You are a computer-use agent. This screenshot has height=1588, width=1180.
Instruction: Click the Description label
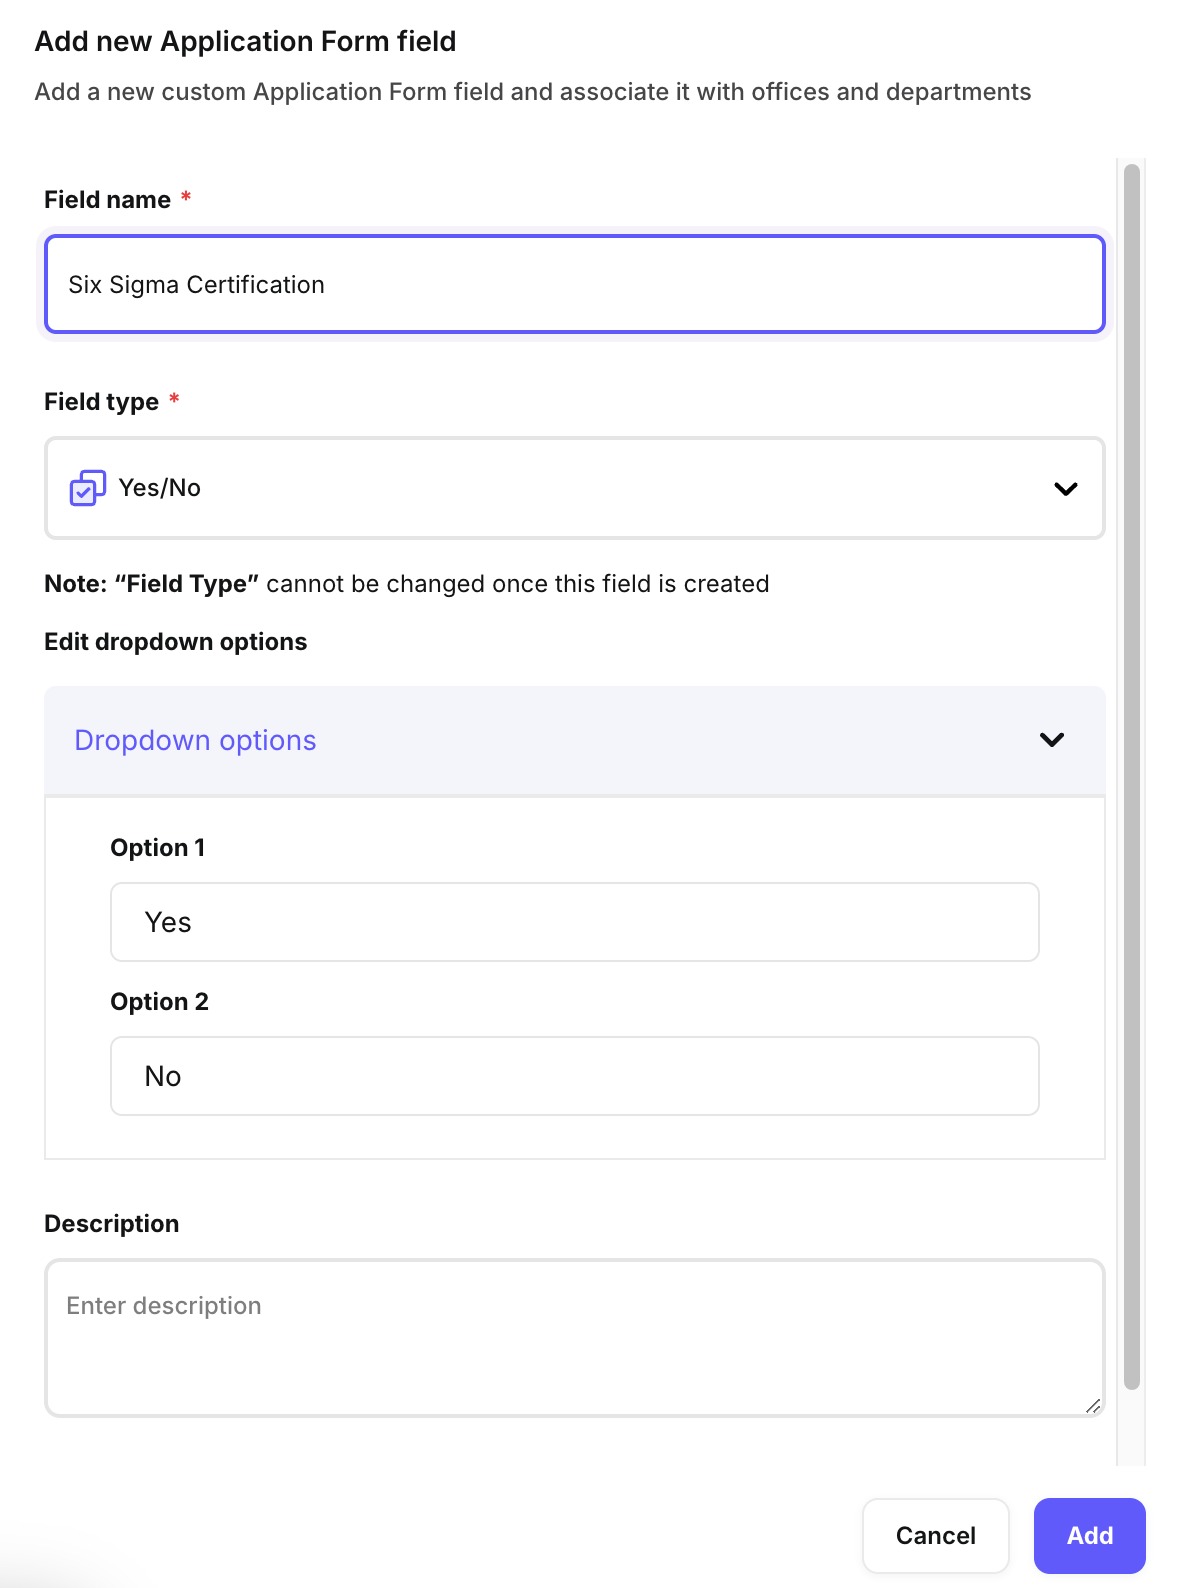pyautogui.click(x=112, y=1224)
